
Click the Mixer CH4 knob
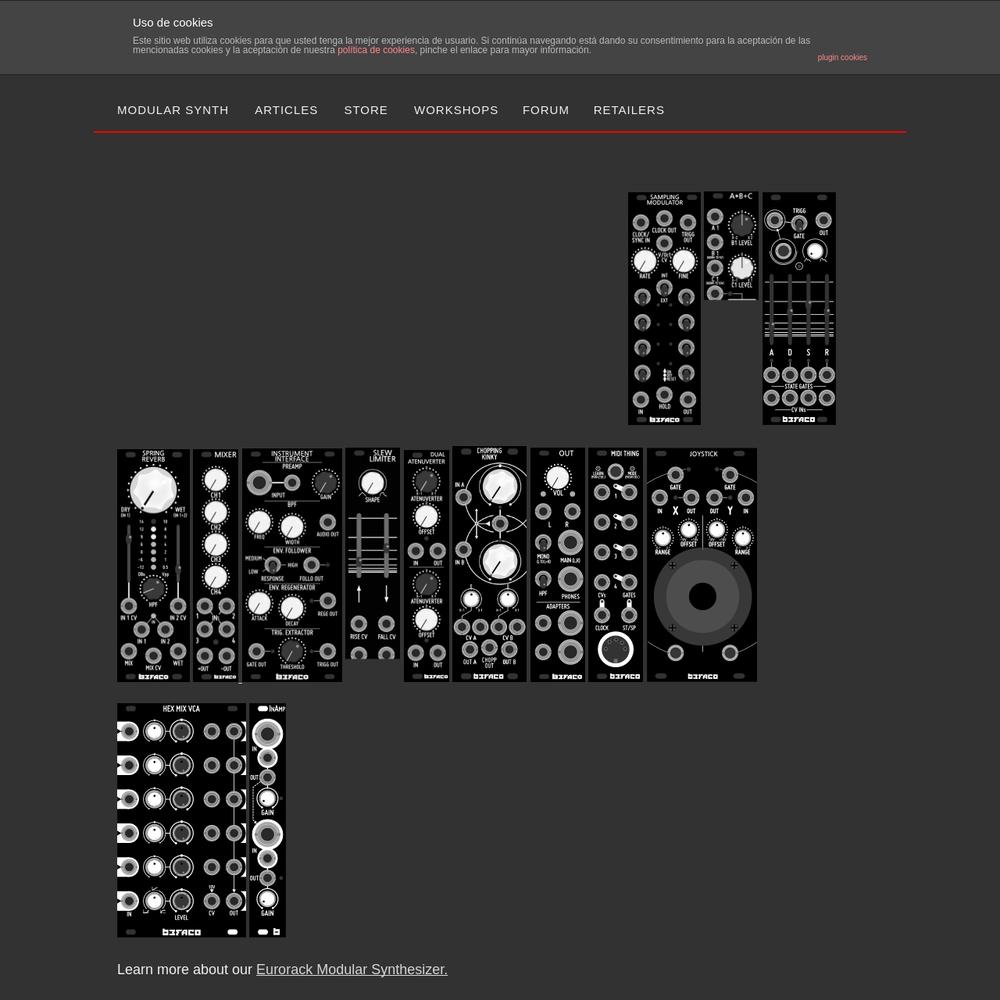click(216, 577)
